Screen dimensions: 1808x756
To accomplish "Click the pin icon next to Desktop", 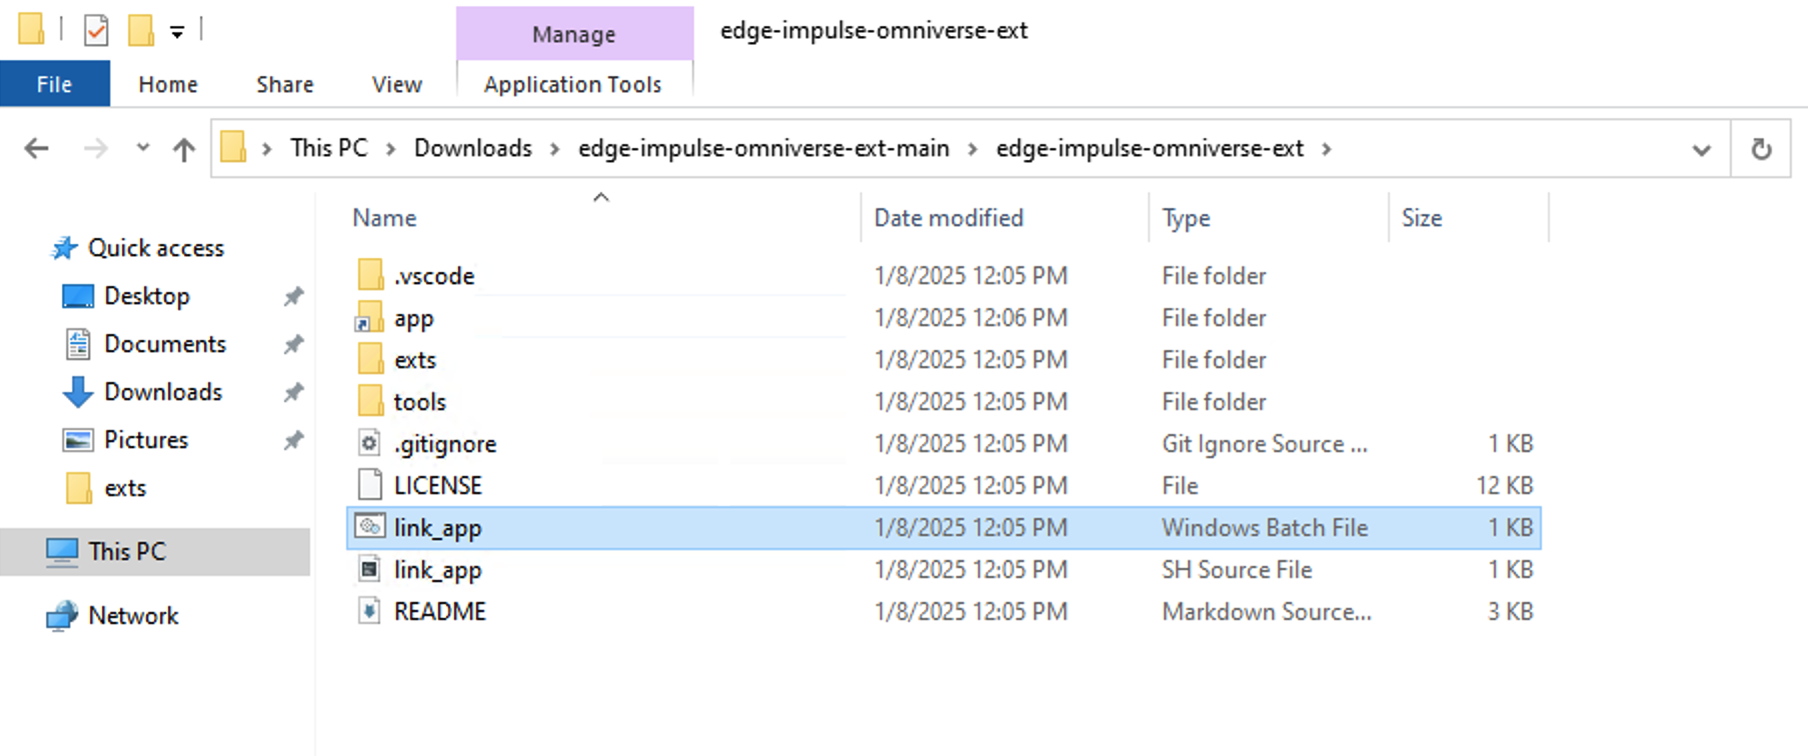I will click(293, 296).
